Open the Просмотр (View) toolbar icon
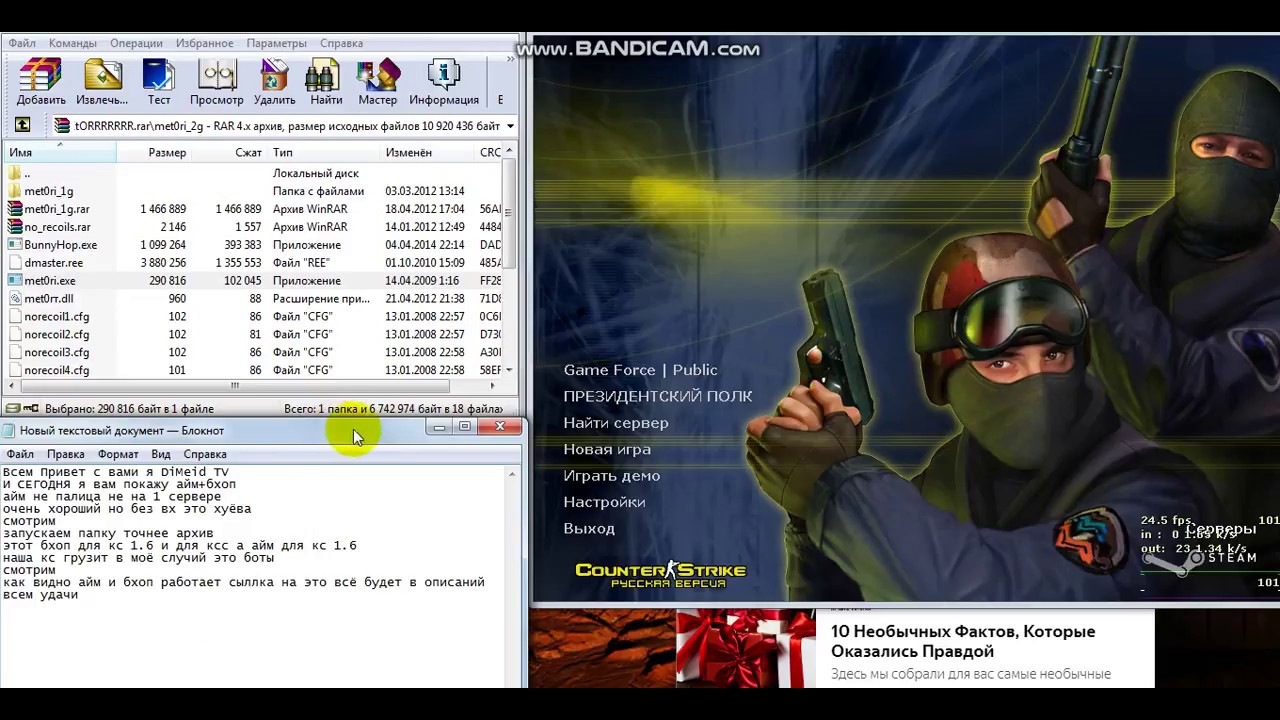The width and height of the screenshot is (1280, 720). click(217, 82)
